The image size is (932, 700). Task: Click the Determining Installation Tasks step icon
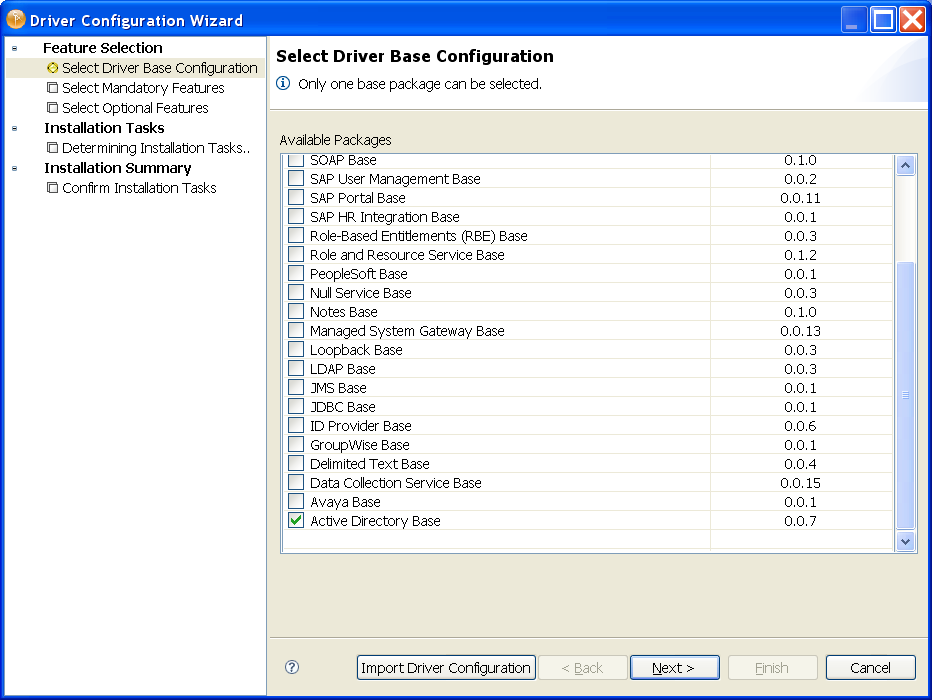click(52, 147)
